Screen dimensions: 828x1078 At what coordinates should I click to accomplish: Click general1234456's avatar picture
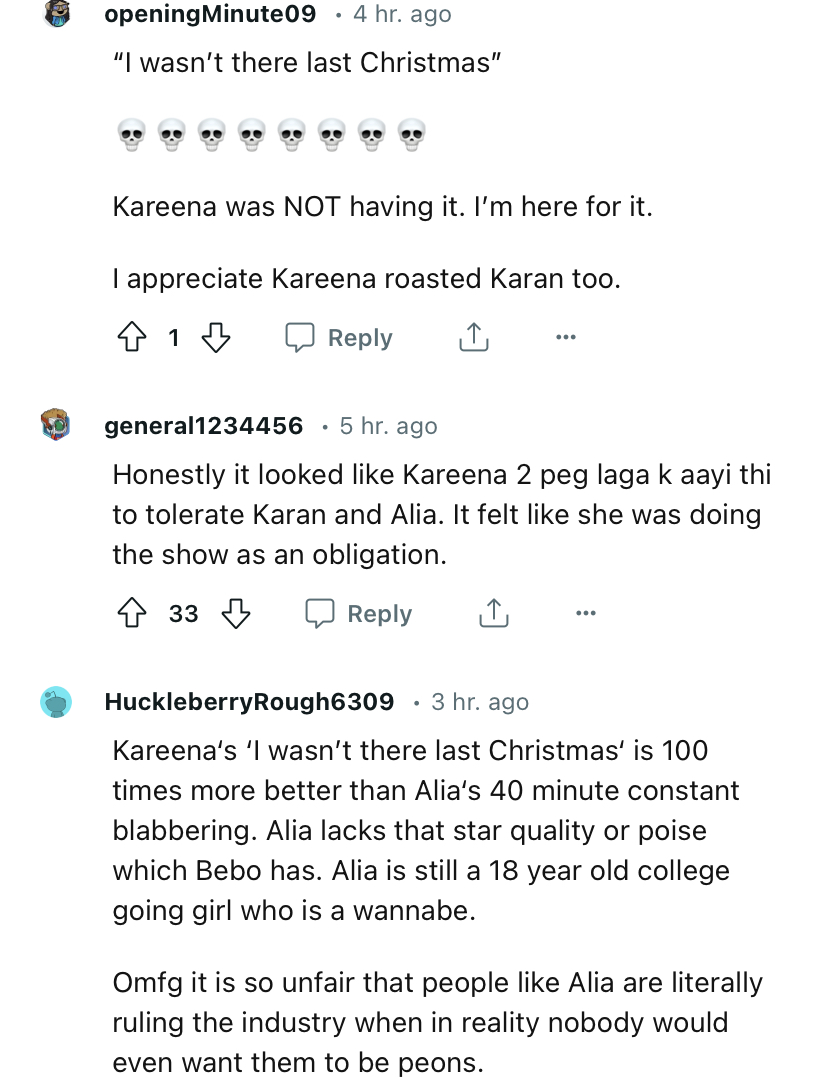click(x=57, y=425)
